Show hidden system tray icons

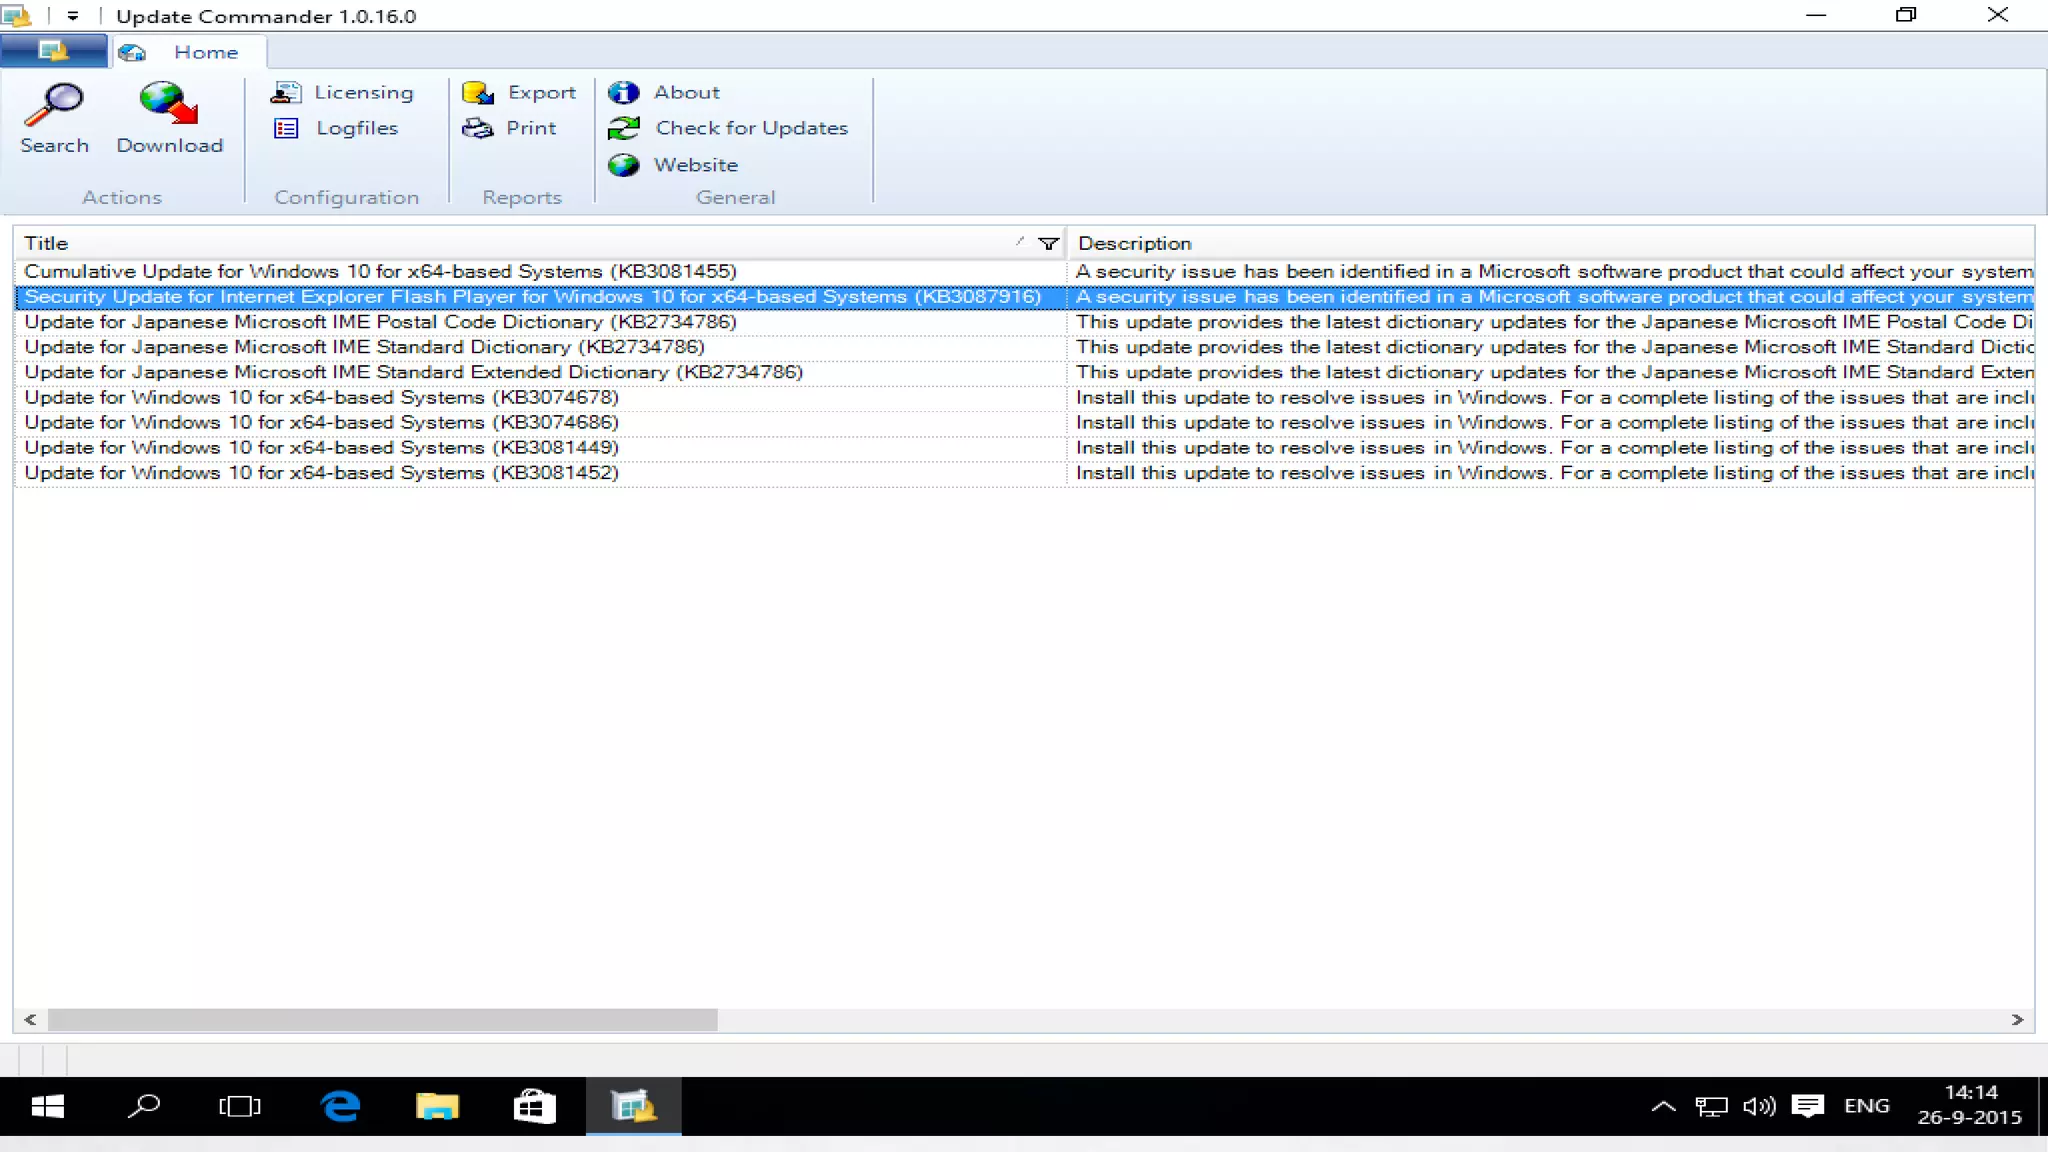(1663, 1106)
